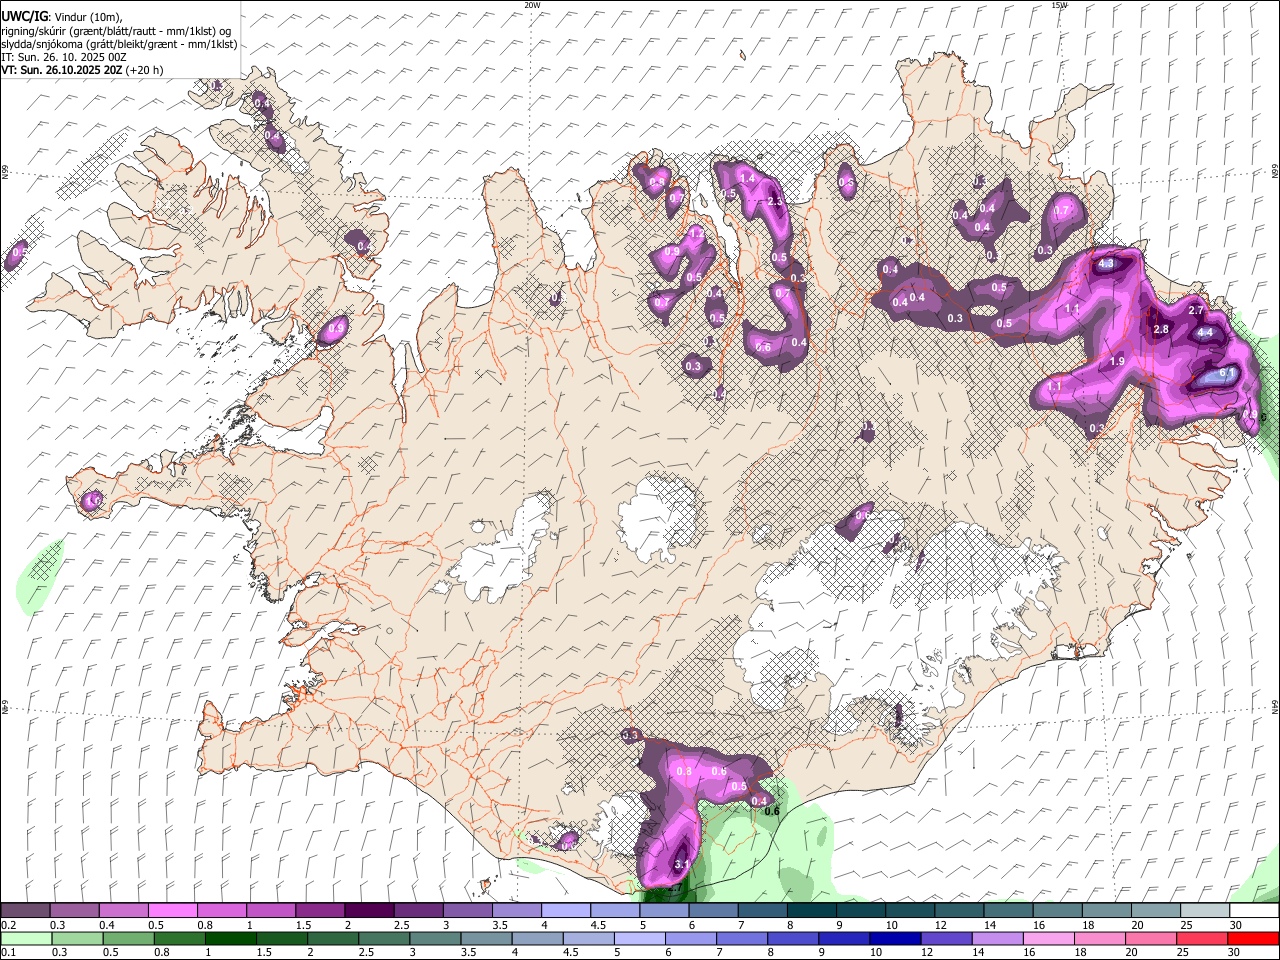The height and width of the screenshot is (960, 1280).
Task: Click the 20W longitude label
Action: point(532,5)
